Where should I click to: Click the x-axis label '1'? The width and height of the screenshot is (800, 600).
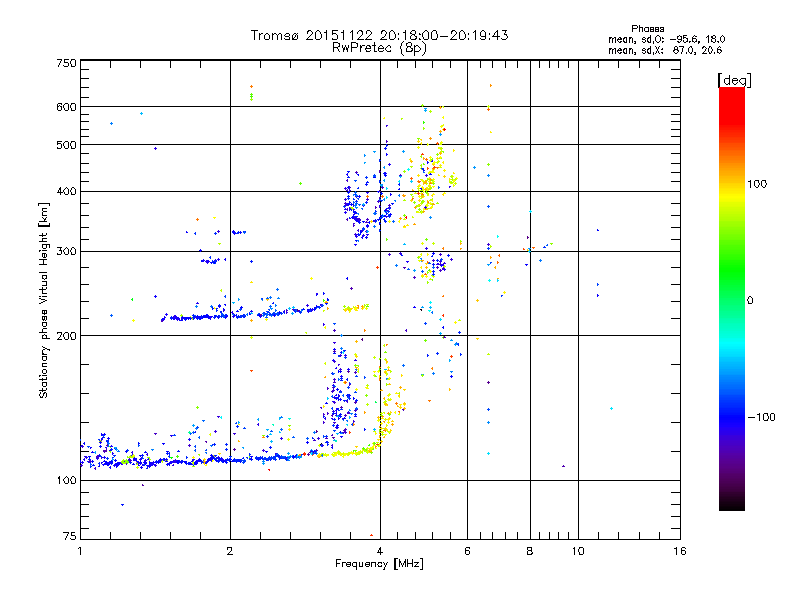point(80,551)
